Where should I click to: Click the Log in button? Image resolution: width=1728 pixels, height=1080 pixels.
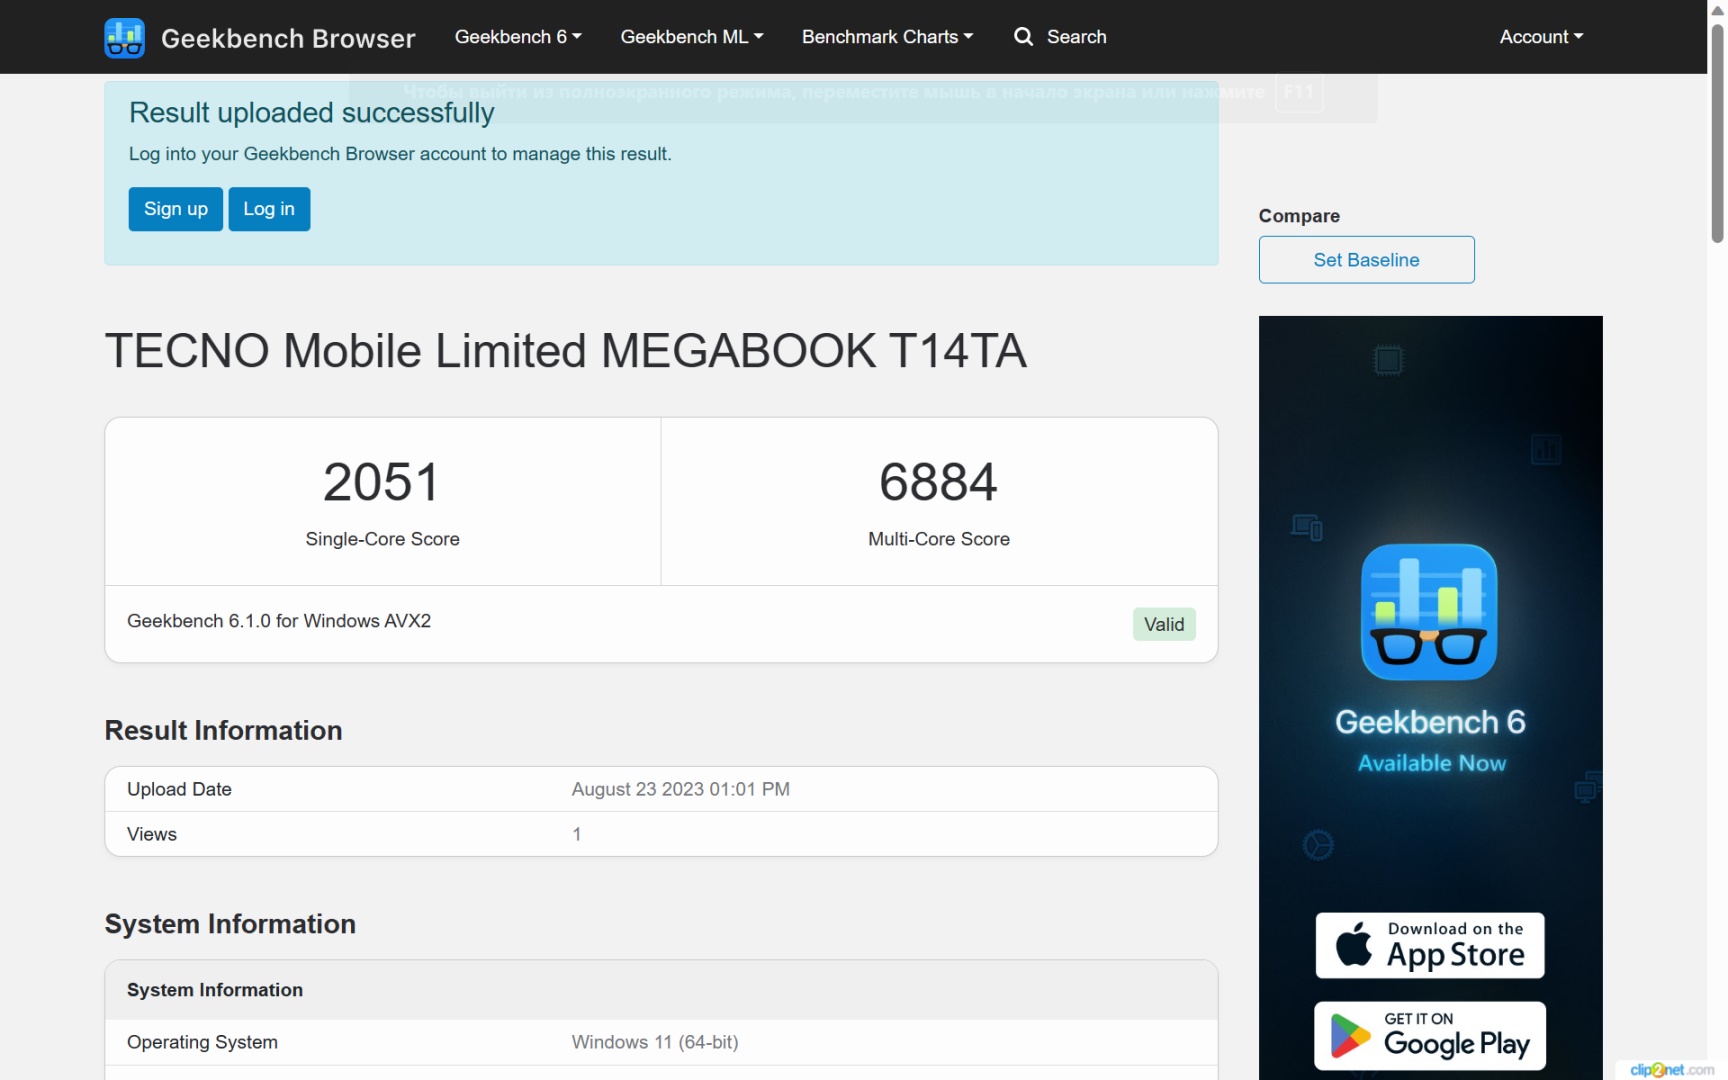coord(269,209)
